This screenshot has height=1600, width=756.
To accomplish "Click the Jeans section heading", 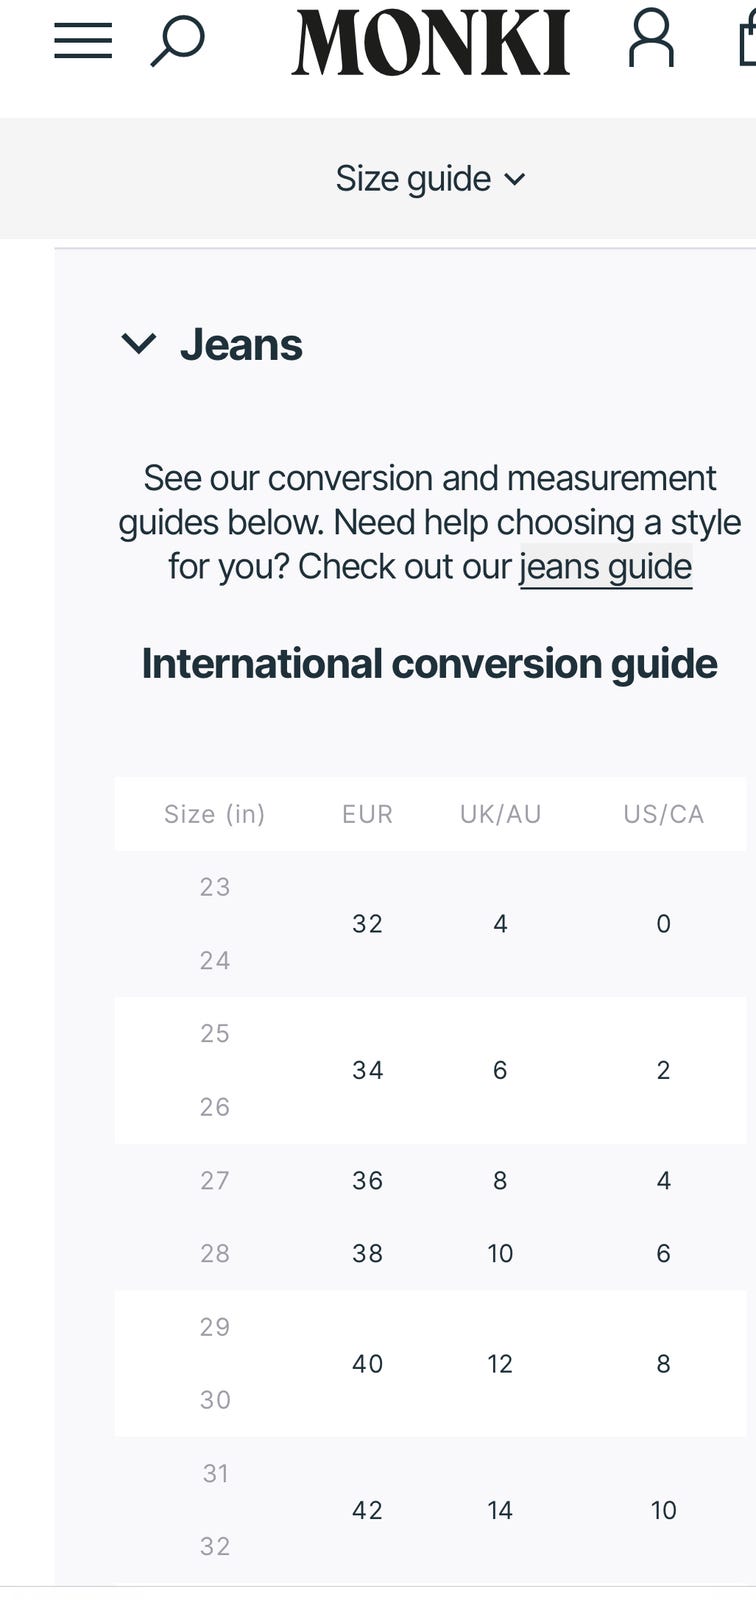I will click(x=241, y=345).
